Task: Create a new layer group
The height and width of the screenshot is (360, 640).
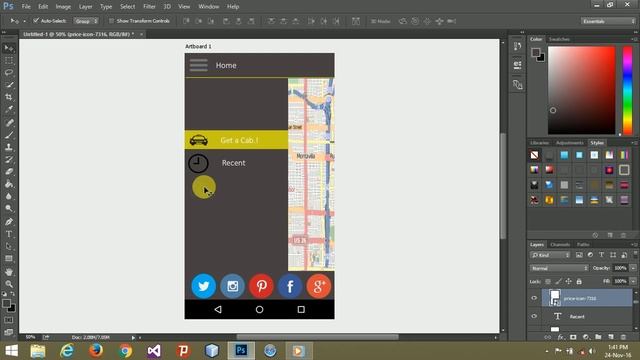Action: pyautogui.click(x=598, y=337)
